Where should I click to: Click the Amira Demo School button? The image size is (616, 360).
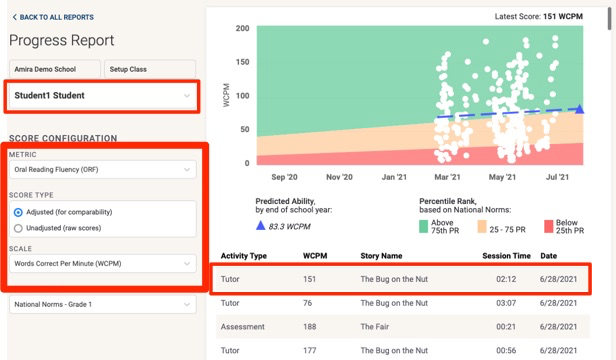pyautogui.click(x=55, y=69)
